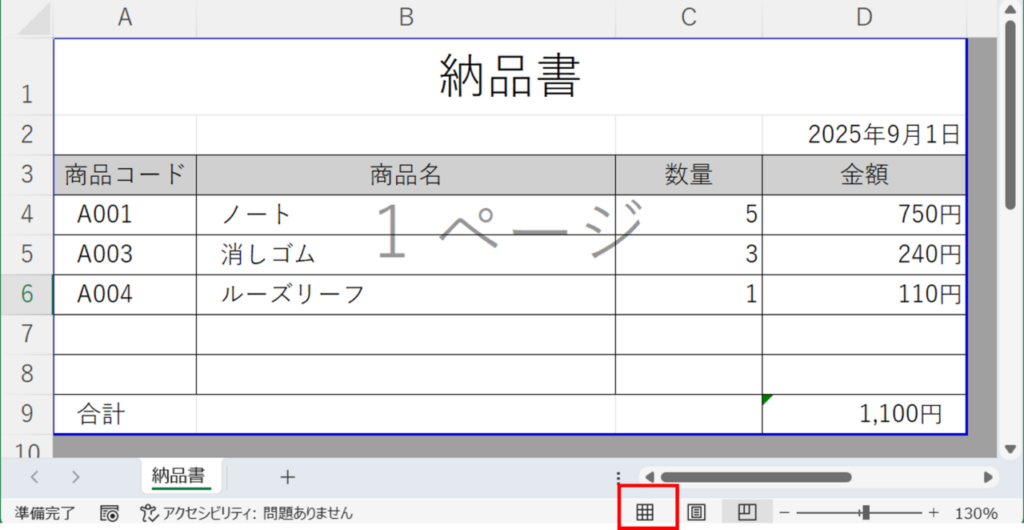Image resolution: width=1024 pixels, height=530 pixels.
Task: Click the 合計 label cell
Action: point(125,414)
